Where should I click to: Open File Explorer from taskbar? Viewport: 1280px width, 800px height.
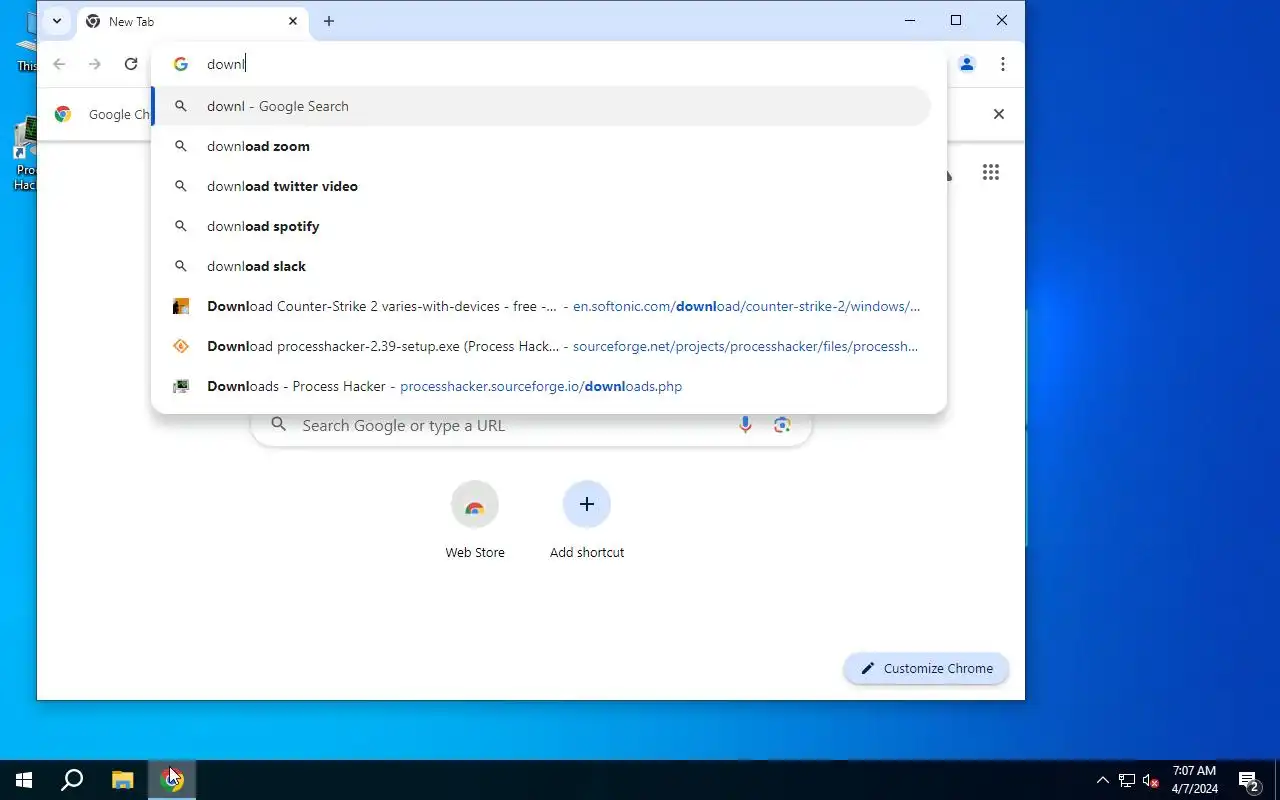tap(122, 780)
